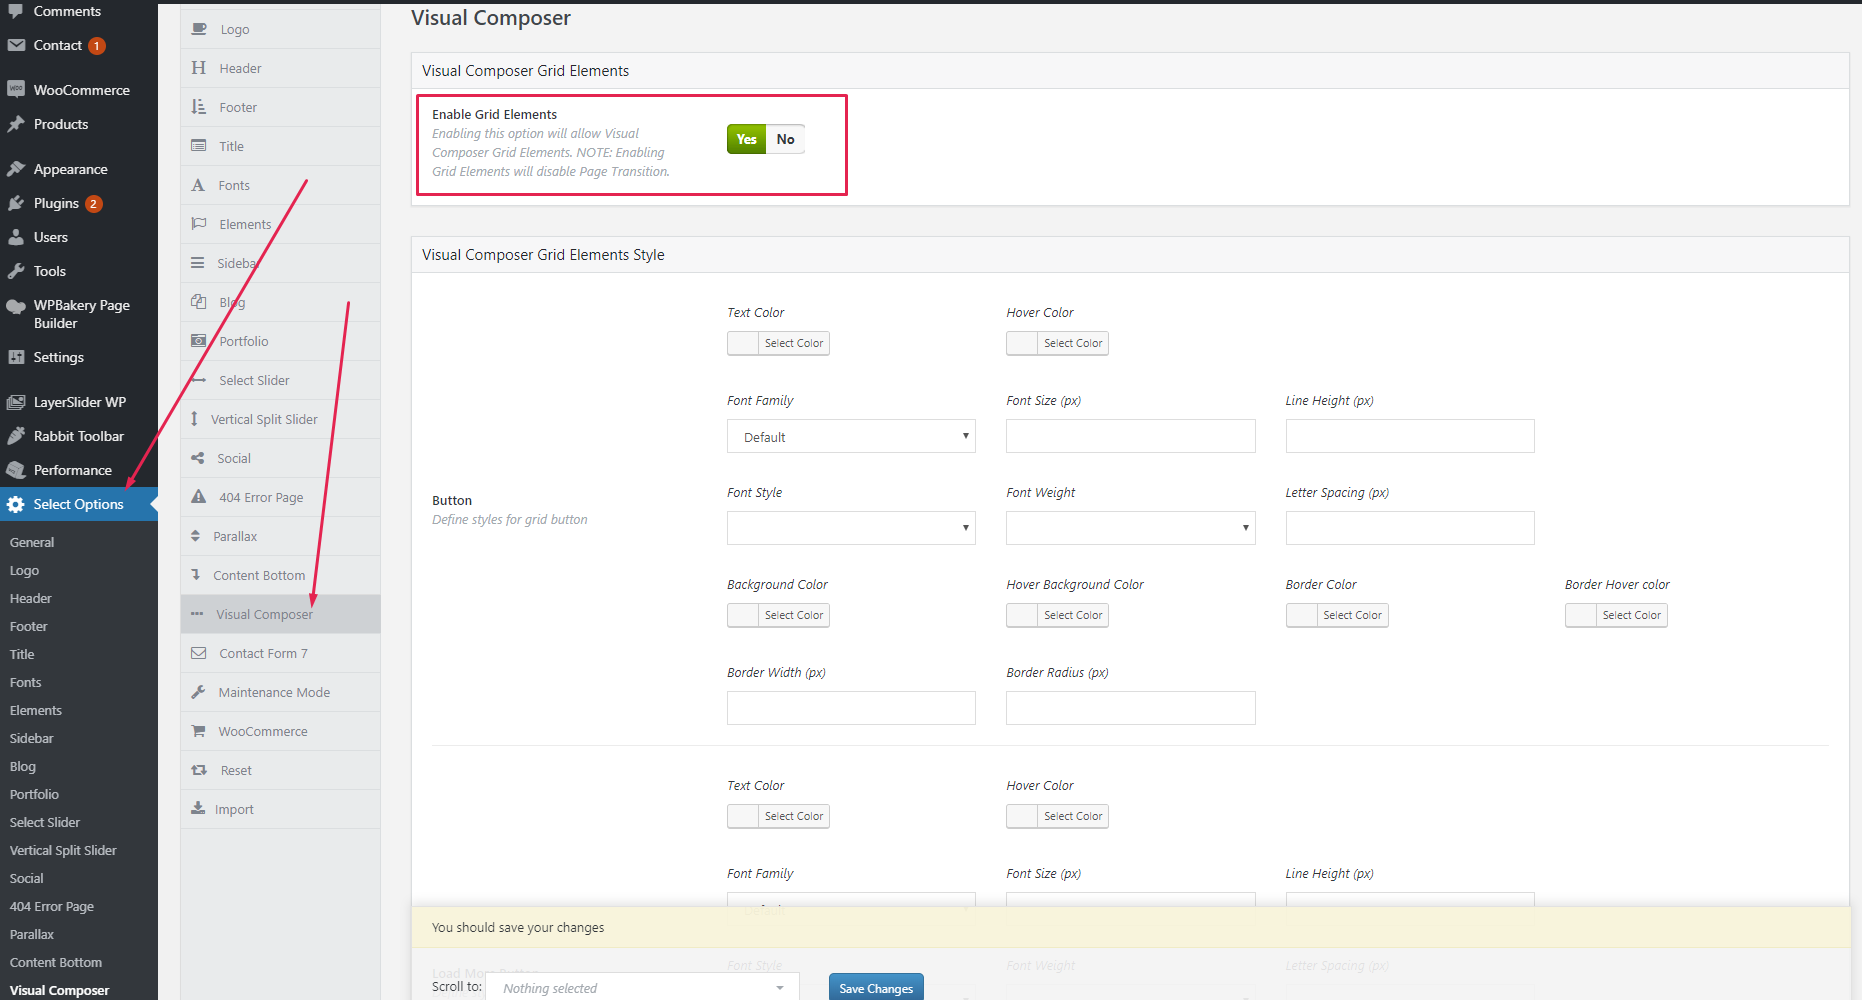
Task: Open the Button Font Family dropdown
Action: [851, 436]
